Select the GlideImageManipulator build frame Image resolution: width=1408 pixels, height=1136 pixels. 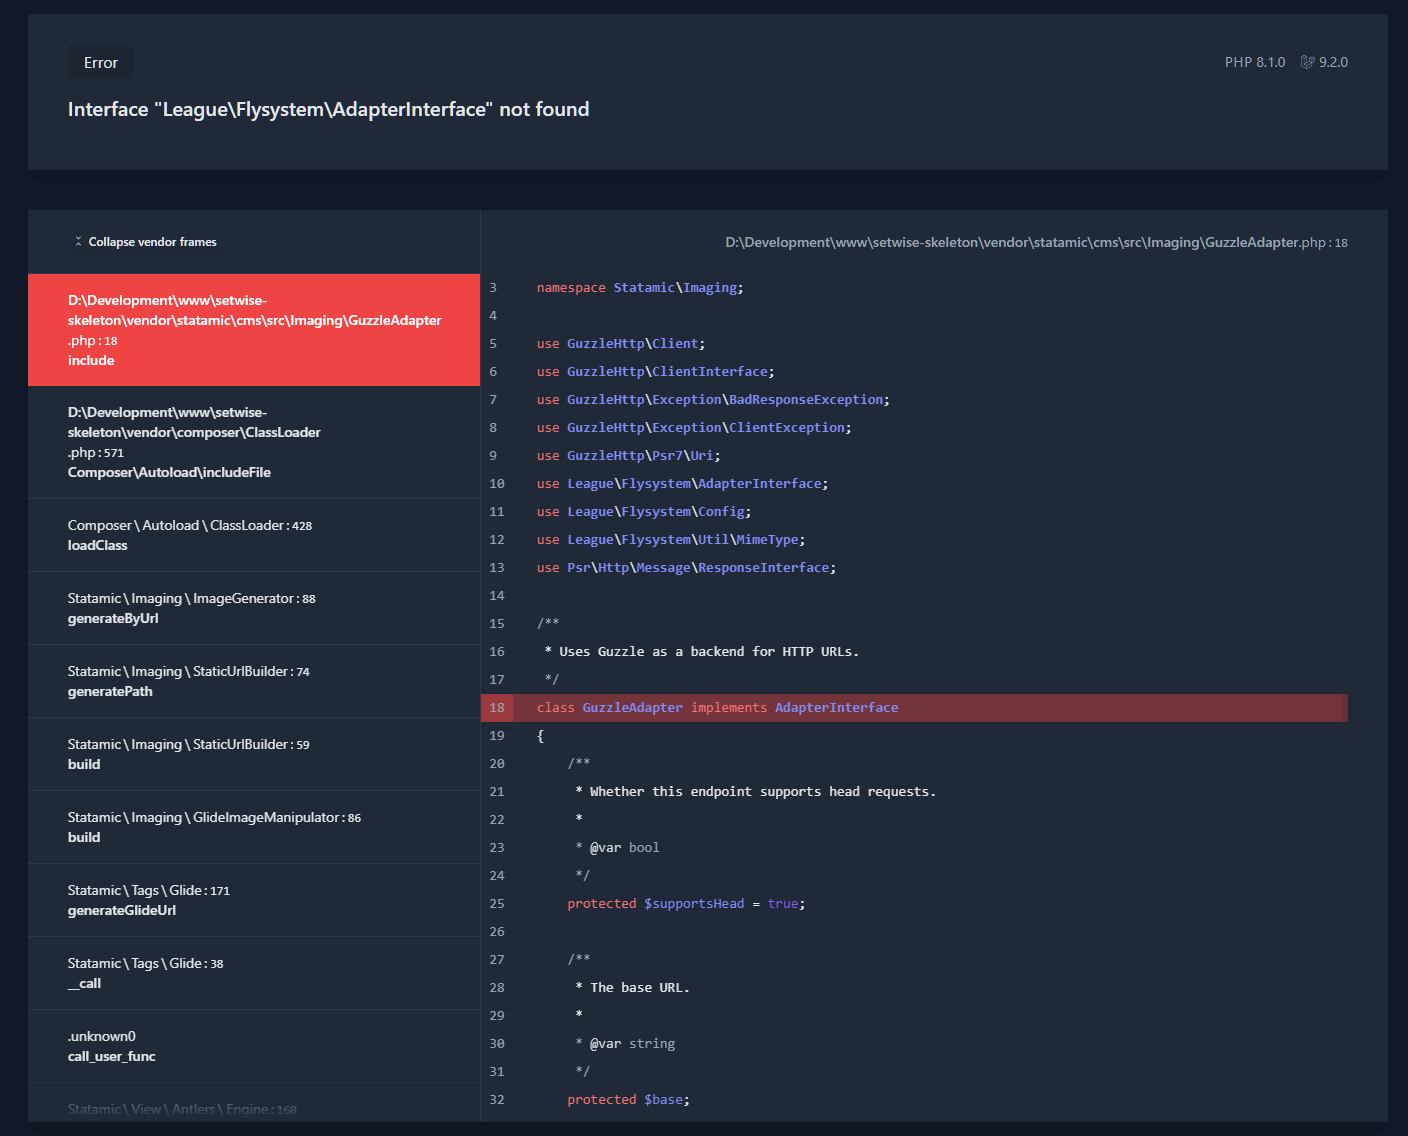pyautogui.click(x=253, y=826)
